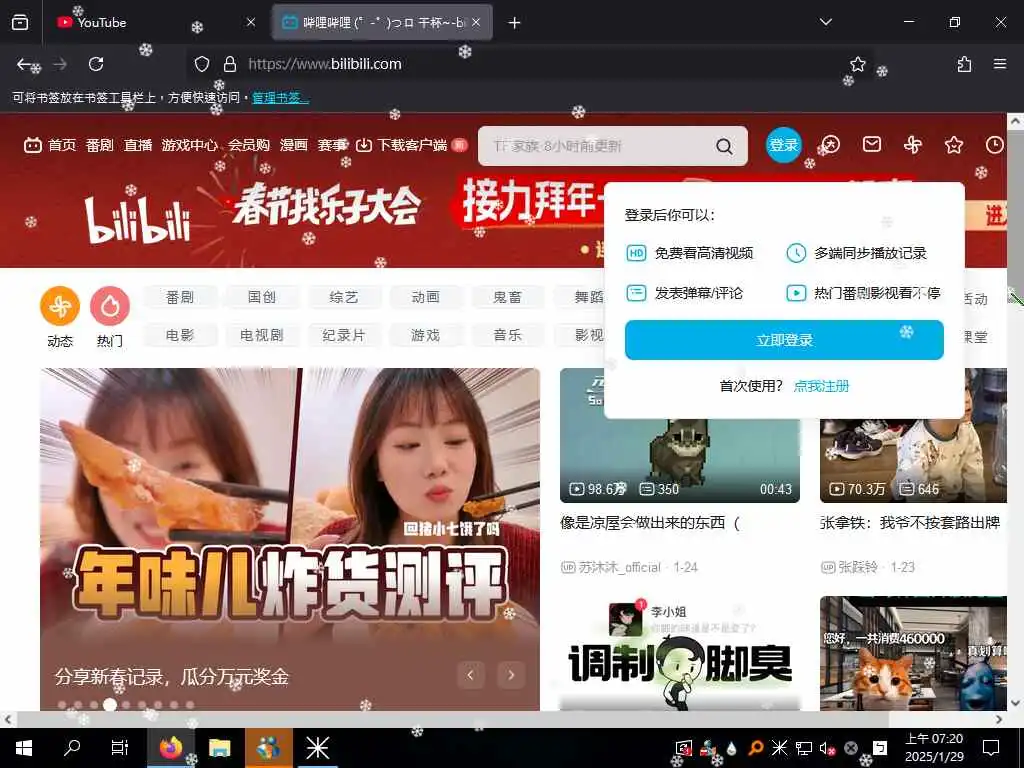
Task: Select the 音乐 category
Action: click(507, 335)
